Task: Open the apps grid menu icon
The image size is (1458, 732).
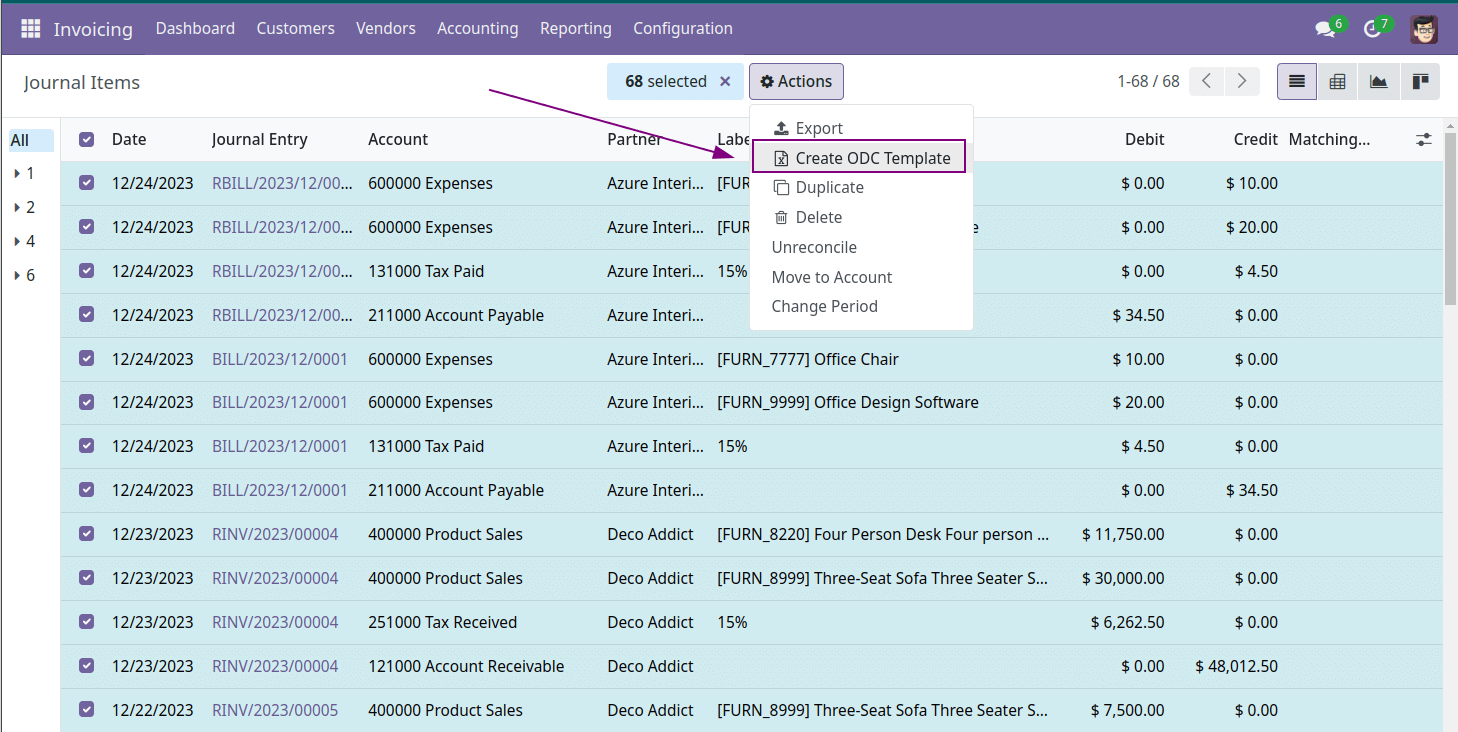Action: tap(30, 29)
